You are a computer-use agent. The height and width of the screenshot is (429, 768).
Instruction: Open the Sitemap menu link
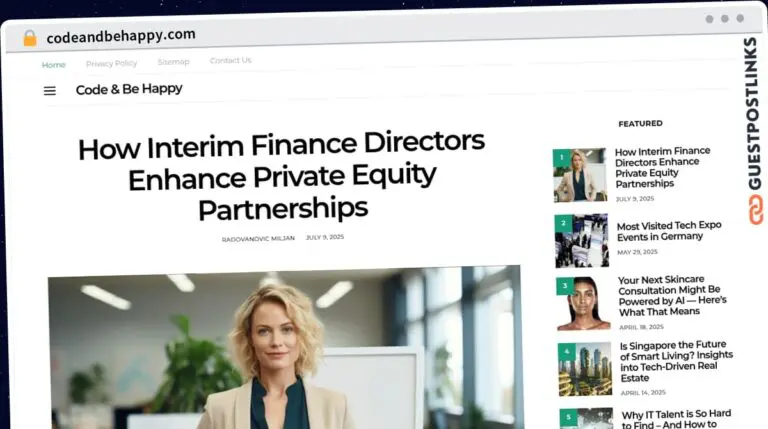pos(173,62)
